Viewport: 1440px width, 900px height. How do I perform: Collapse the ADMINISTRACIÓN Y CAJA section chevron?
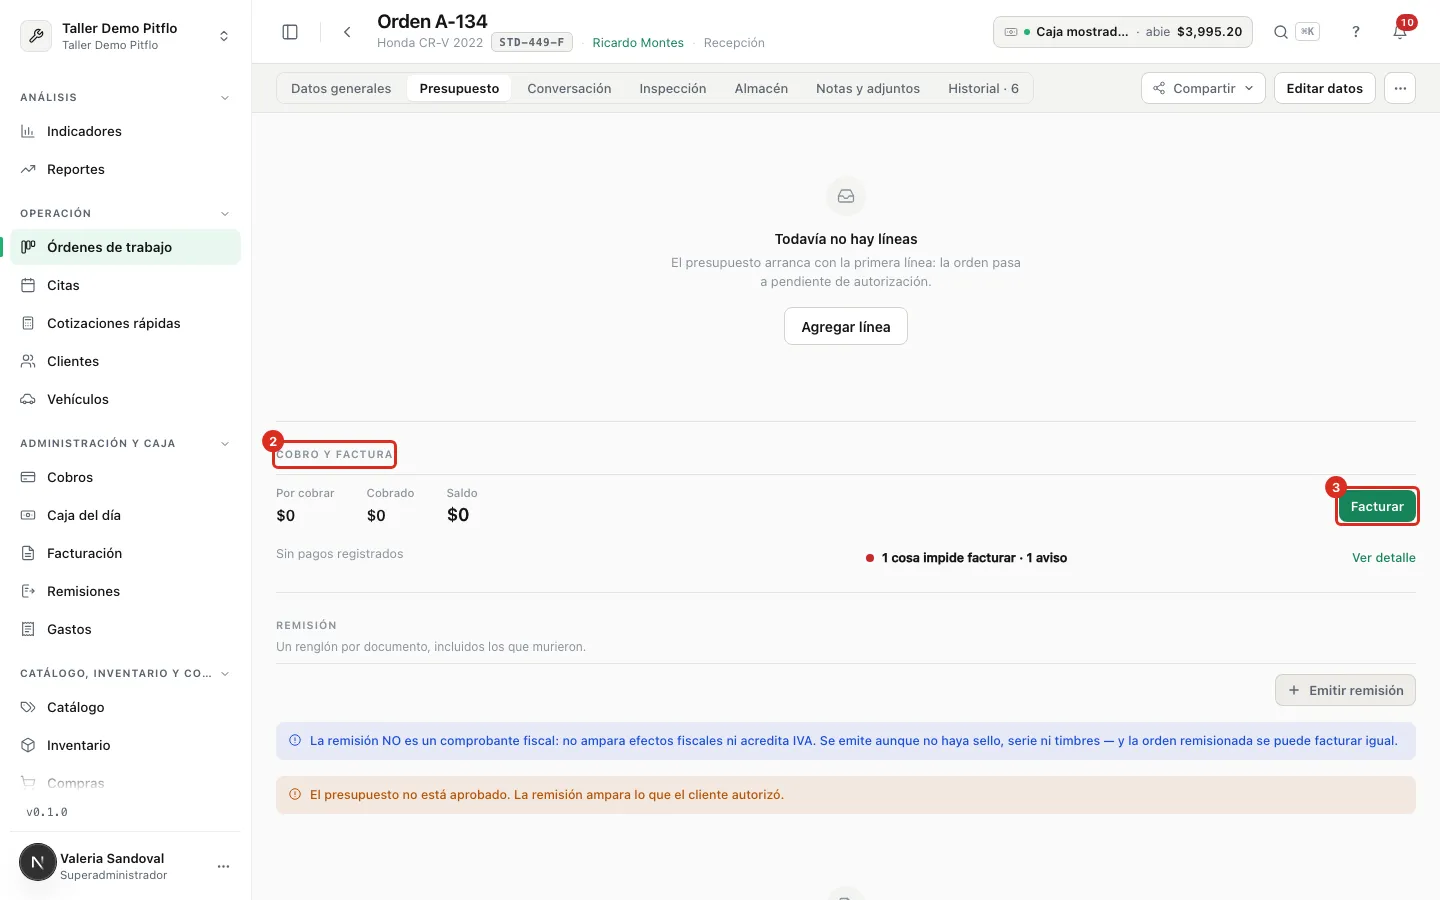pyautogui.click(x=225, y=444)
